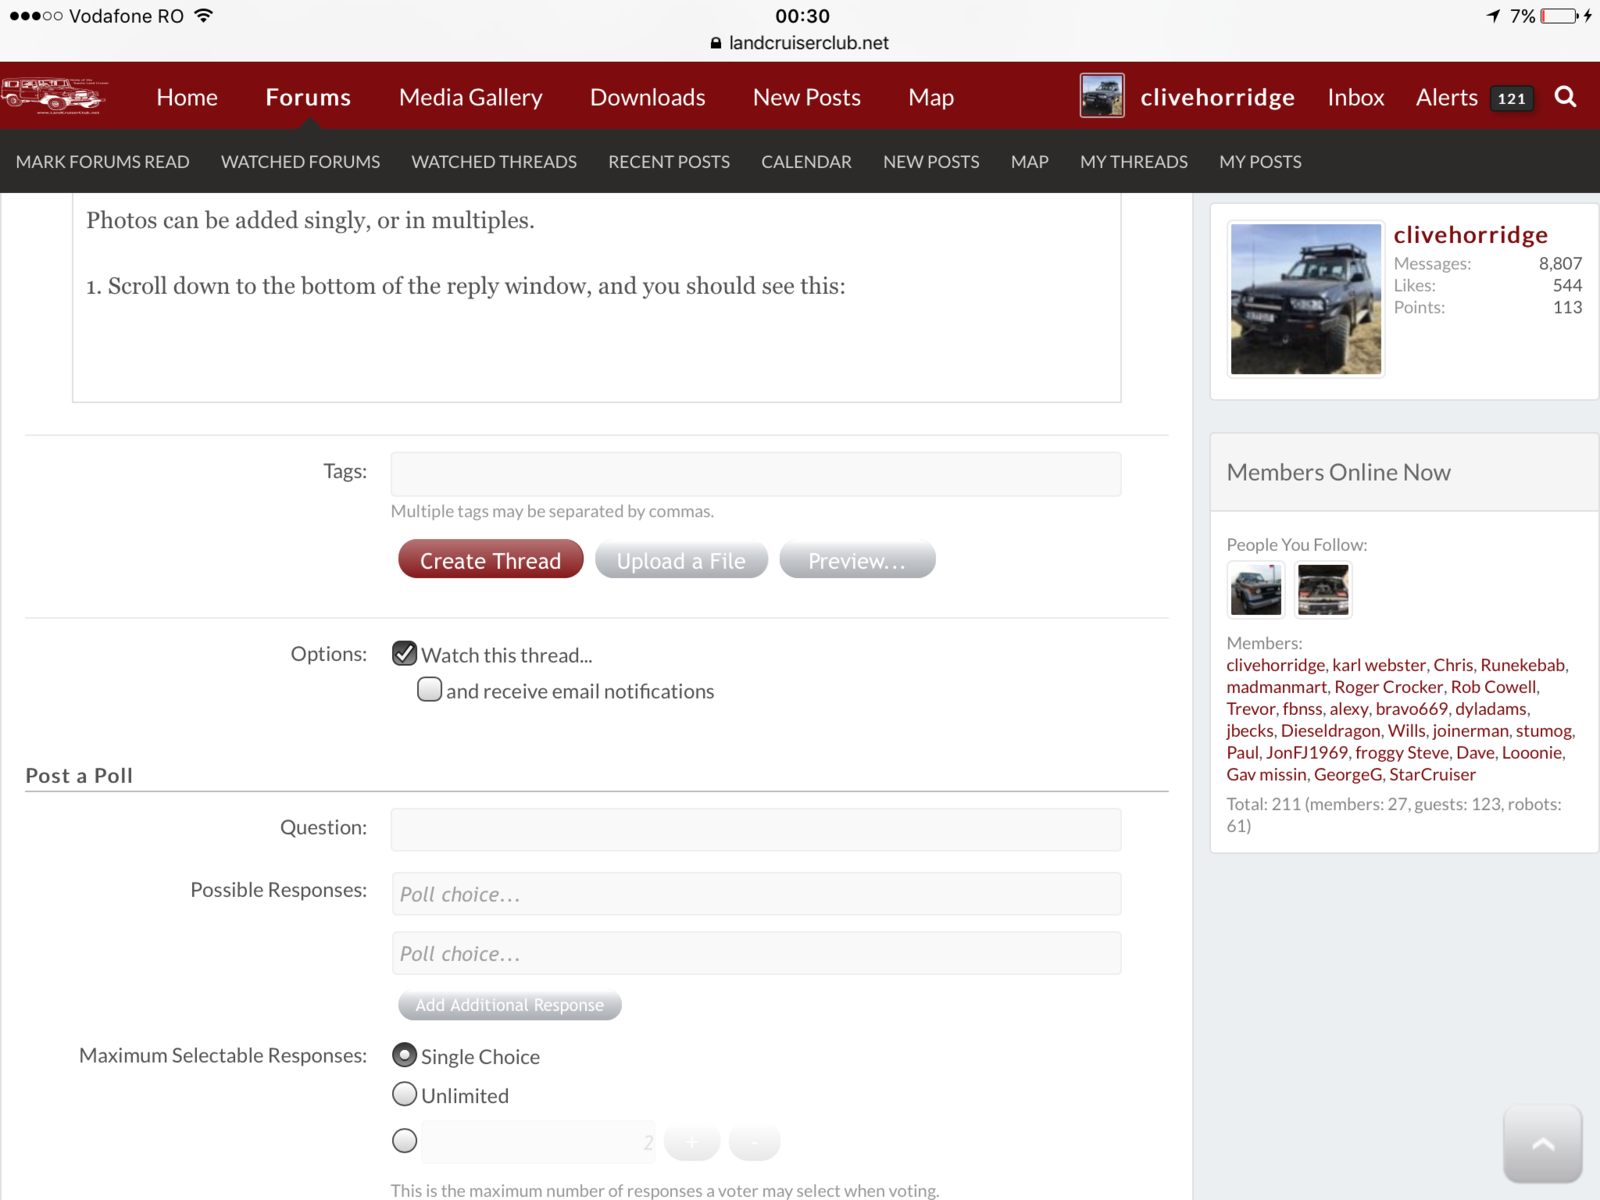
Task: Open My Posts link
Action: coord(1260,162)
